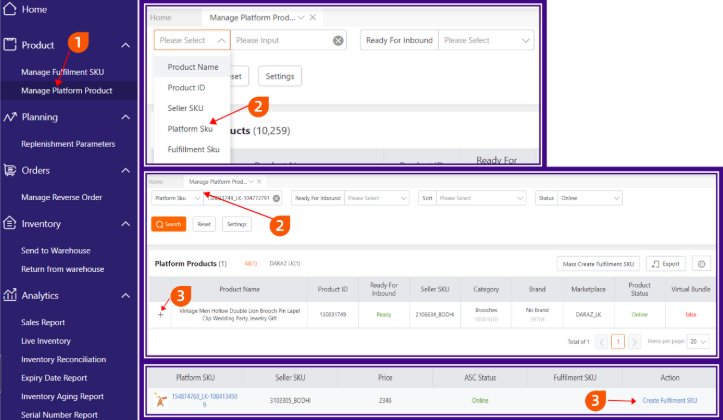Click the Export button
This screenshot has width=723, height=420.
[665, 264]
